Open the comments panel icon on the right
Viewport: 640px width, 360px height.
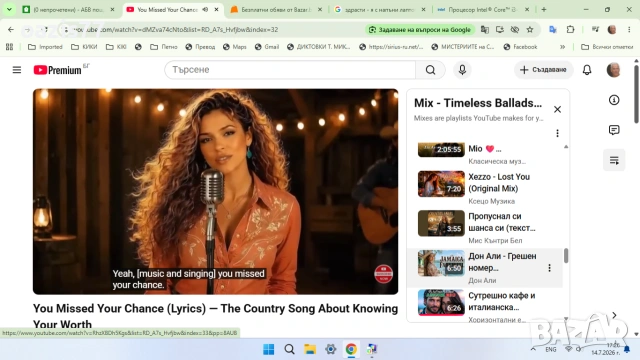click(614, 130)
